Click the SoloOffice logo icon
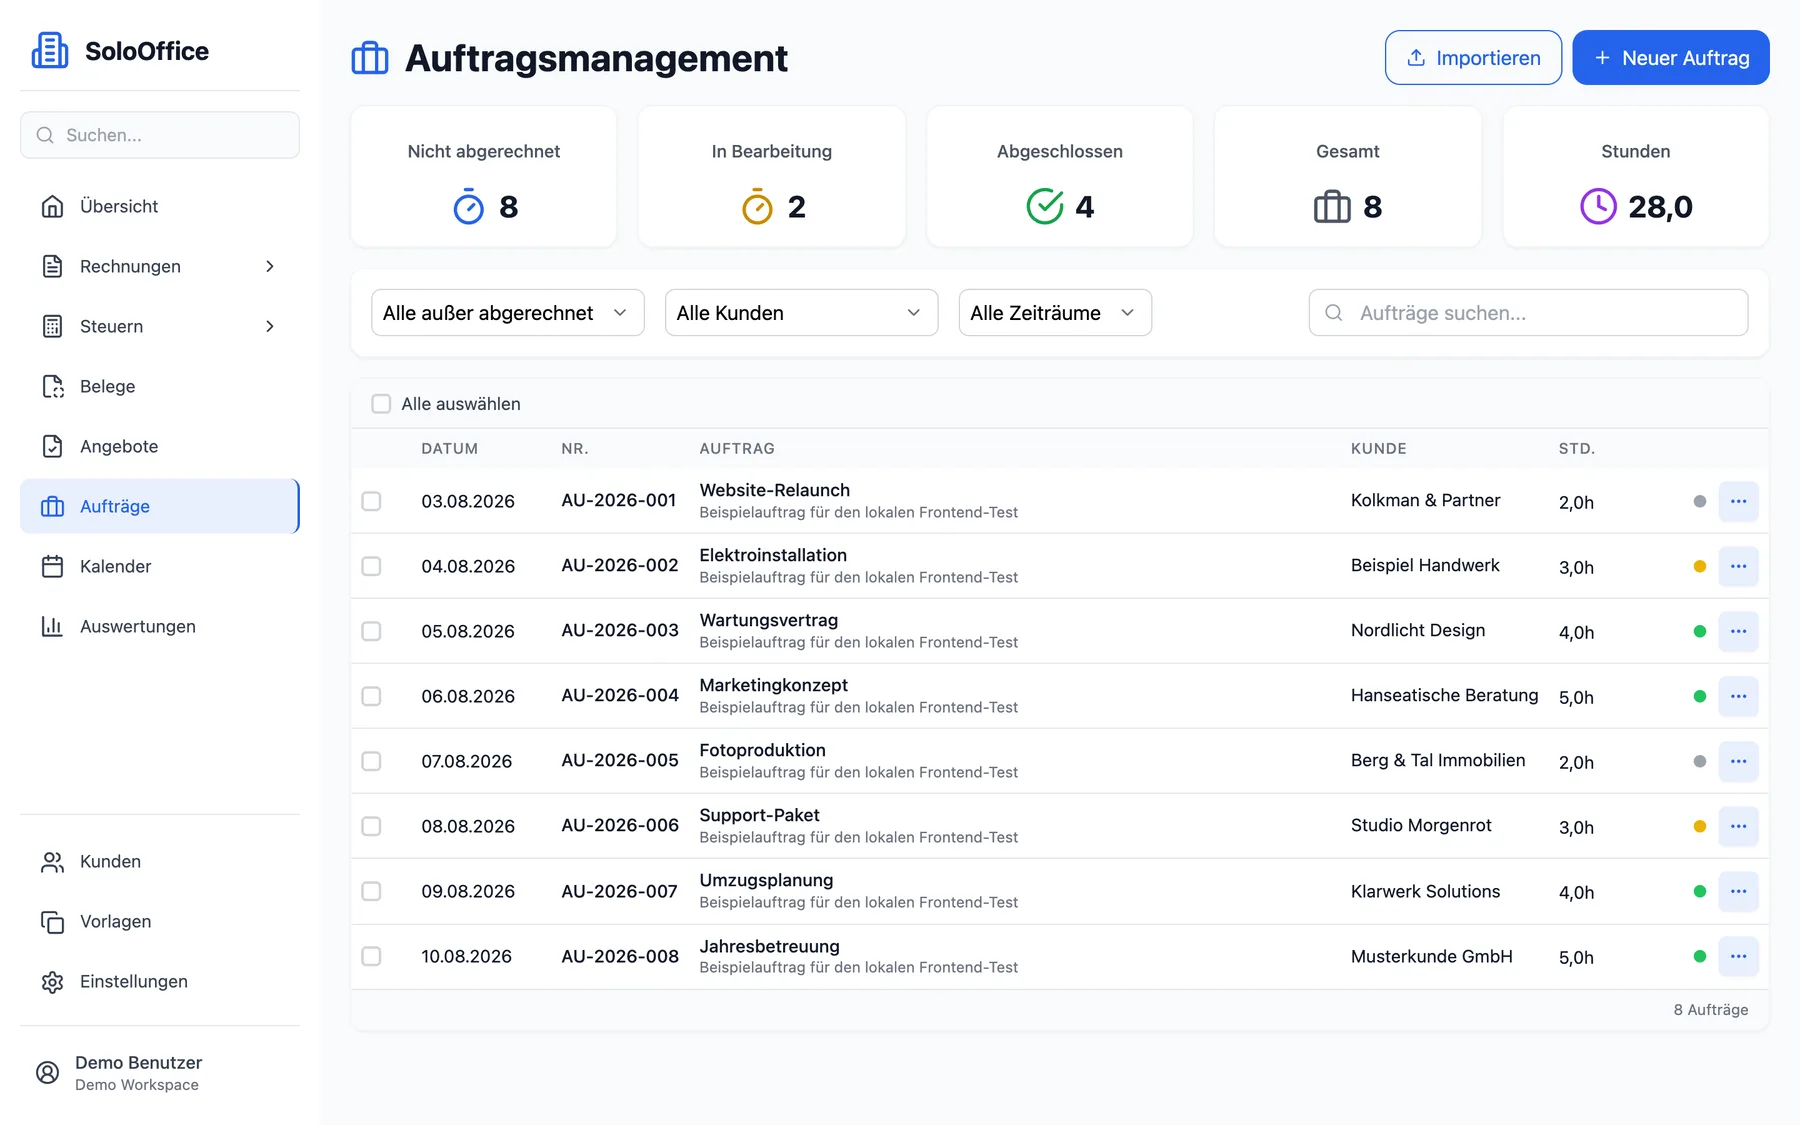 click(50, 51)
